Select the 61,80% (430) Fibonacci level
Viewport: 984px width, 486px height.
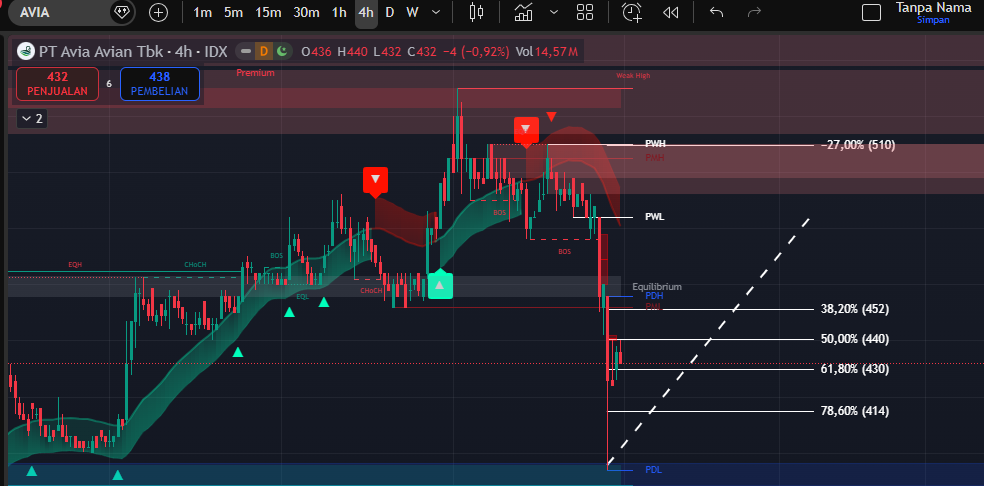click(x=855, y=369)
